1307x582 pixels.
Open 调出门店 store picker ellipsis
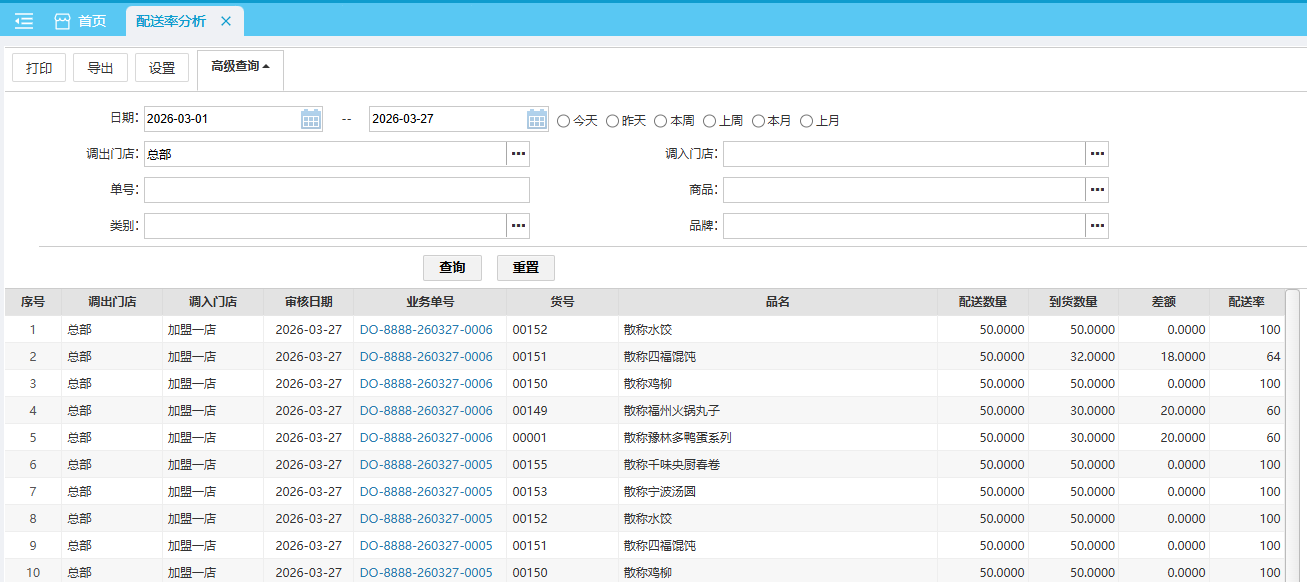pos(518,154)
